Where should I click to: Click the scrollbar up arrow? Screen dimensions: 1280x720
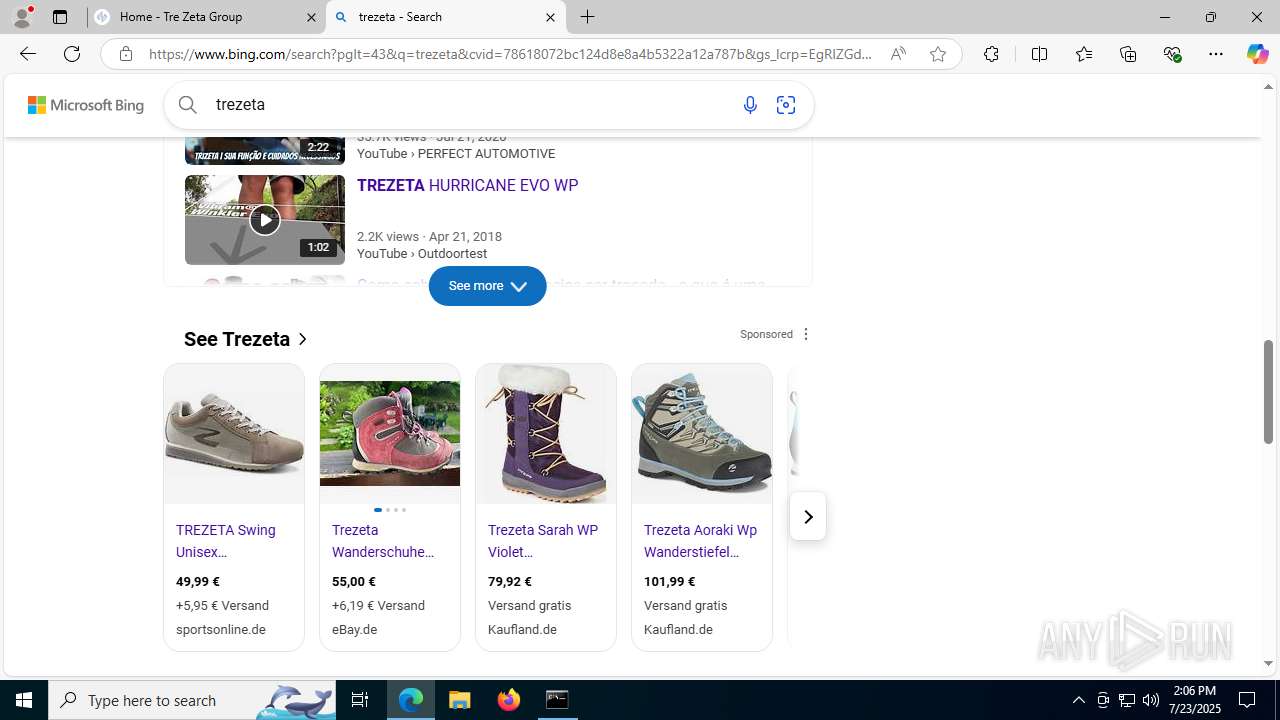coord(1268,86)
